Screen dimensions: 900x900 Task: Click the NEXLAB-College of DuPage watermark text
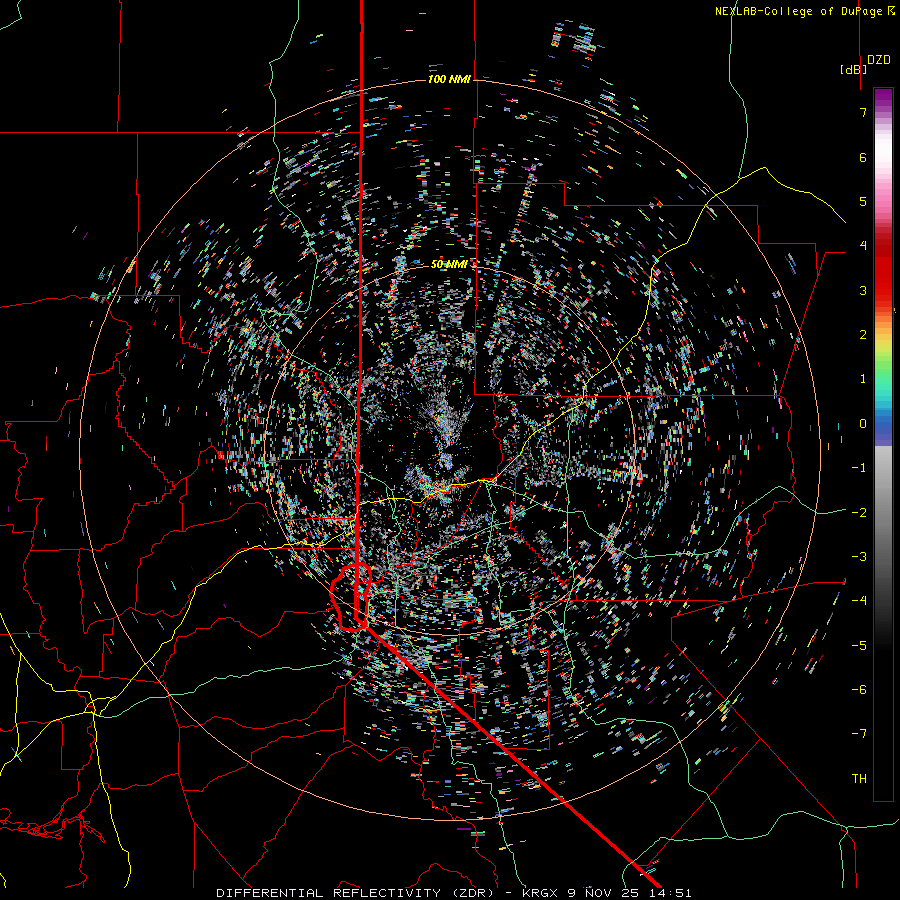[804, 11]
